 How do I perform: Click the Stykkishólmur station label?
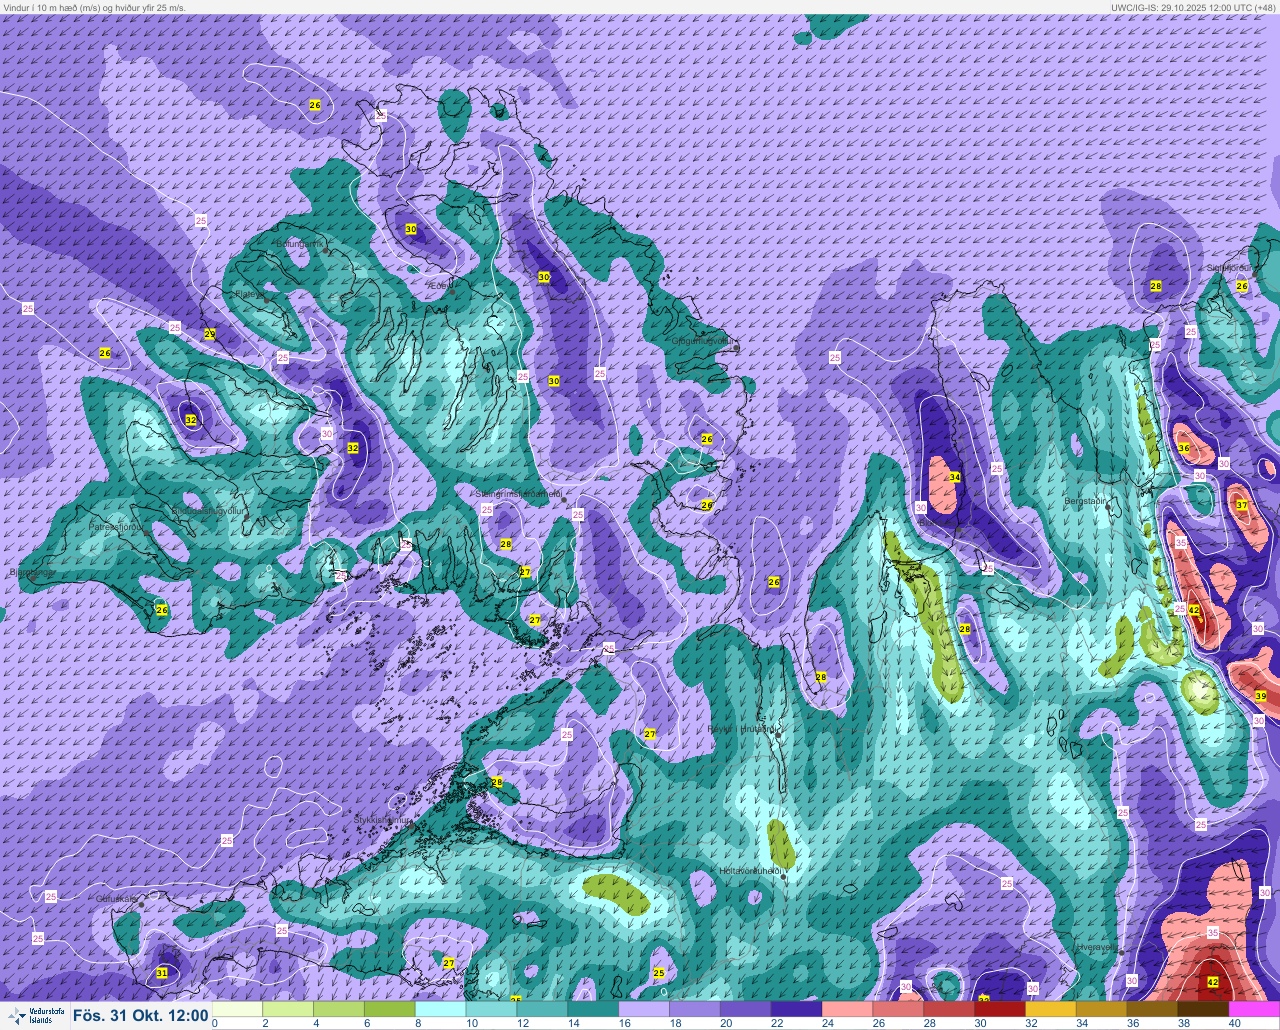[x=382, y=820]
